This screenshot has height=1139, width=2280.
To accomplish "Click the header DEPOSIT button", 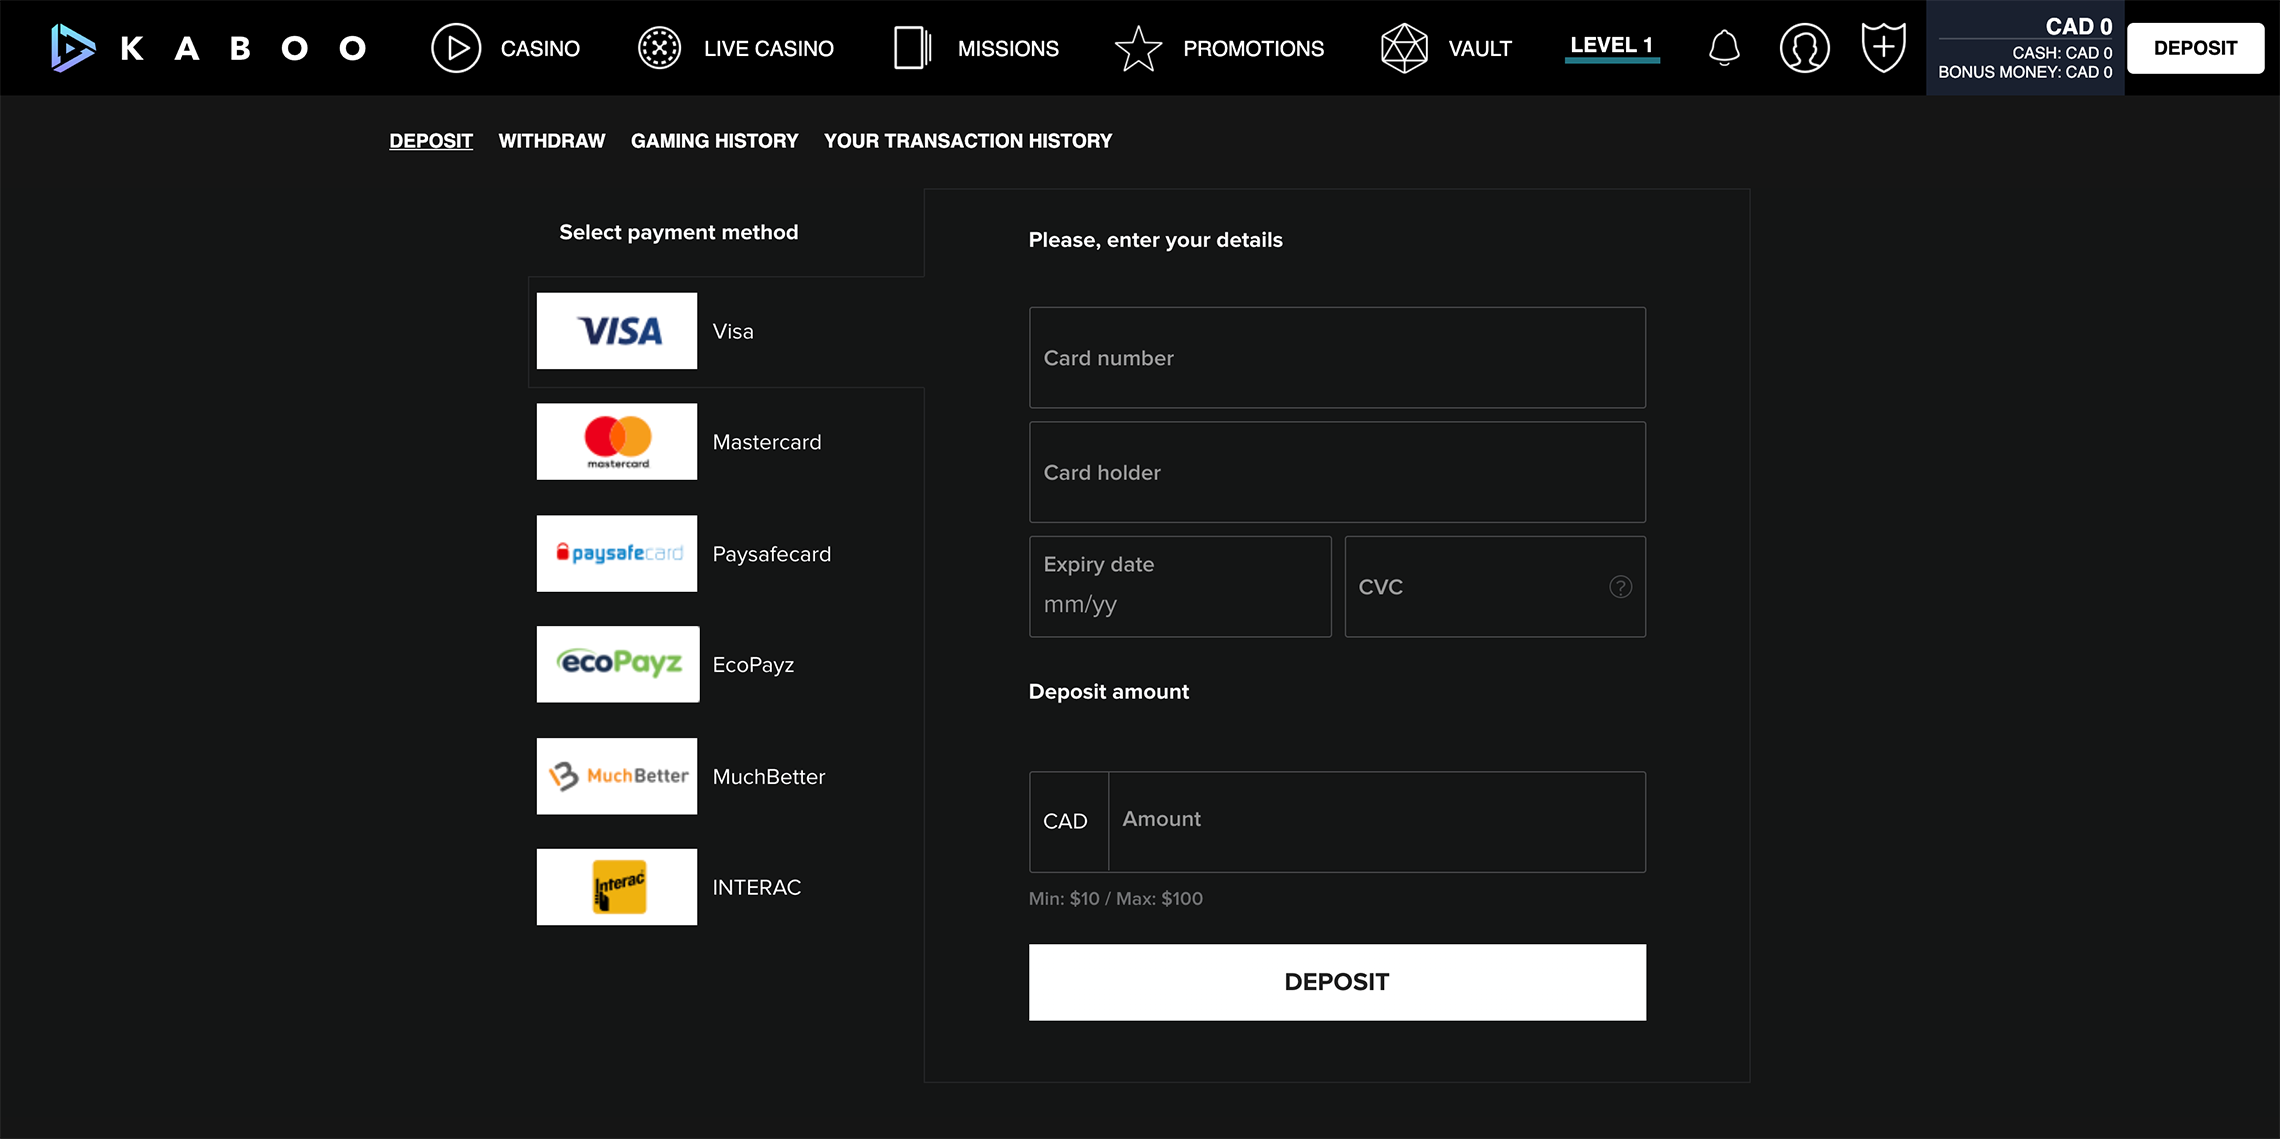I will pyautogui.click(x=2195, y=48).
